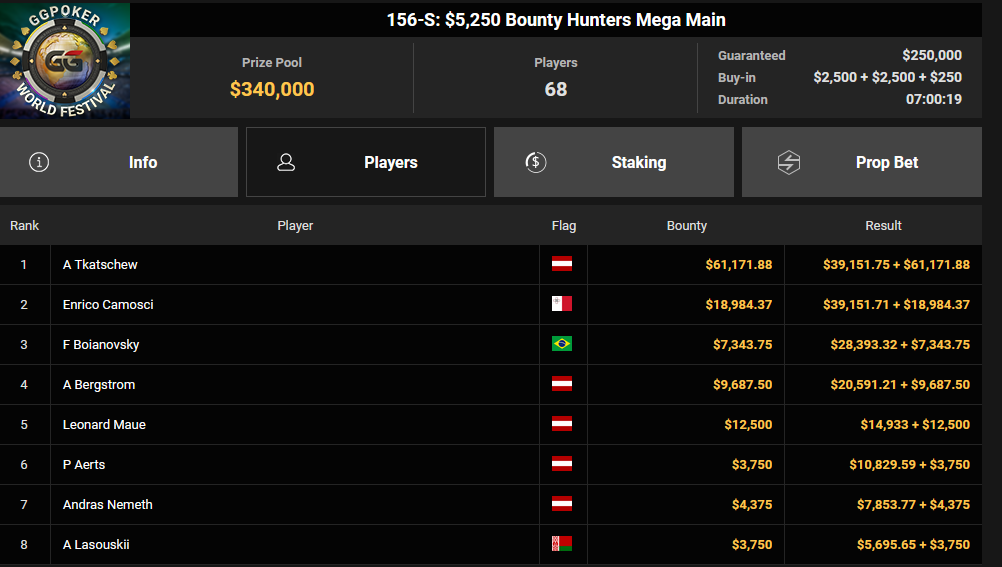Click the Brazil flag for F Boianovsky
Screen dimensions: 1002x567
click(x=562, y=344)
